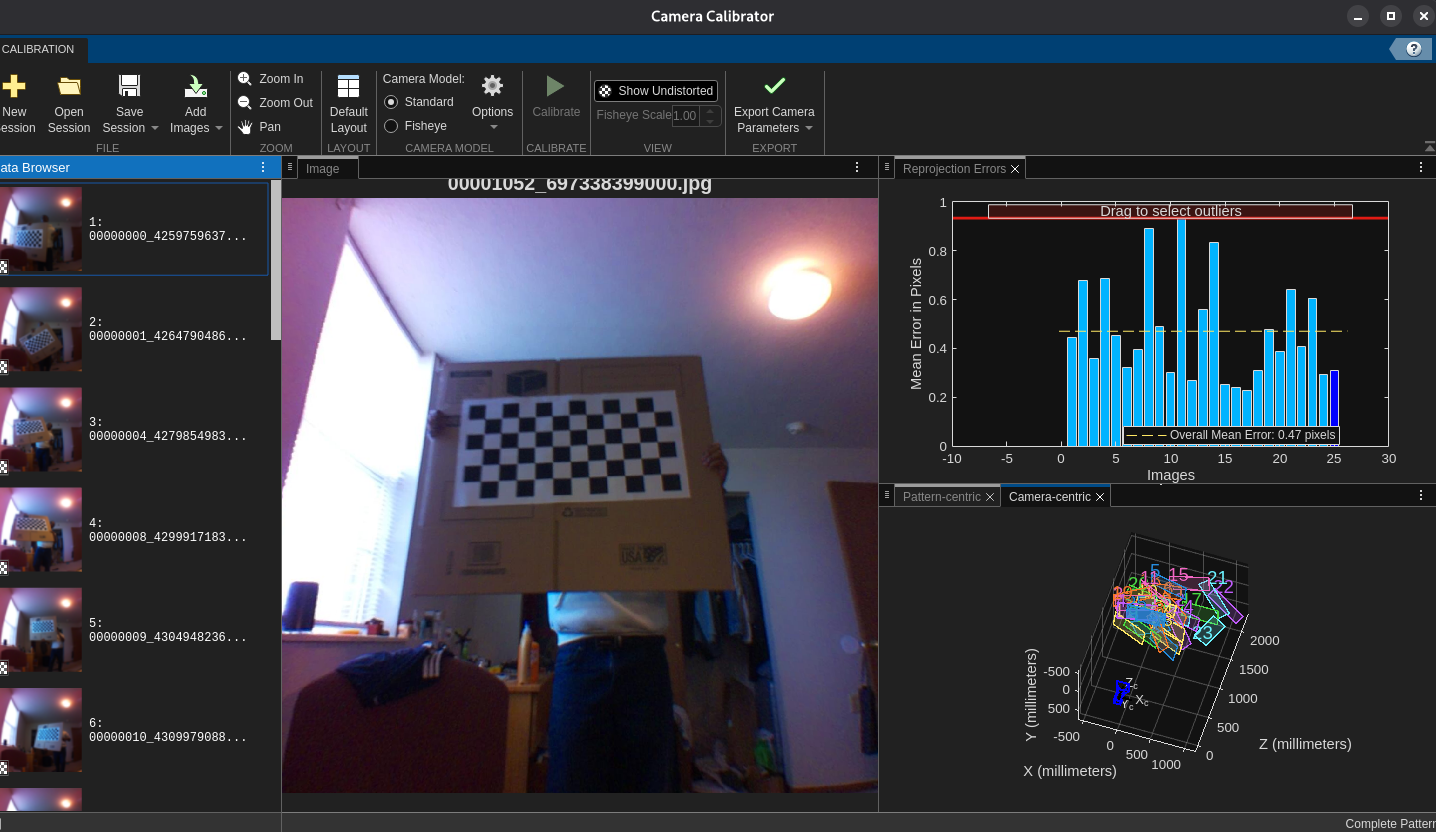Expand the Add Images dropdown arrow

point(219,129)
